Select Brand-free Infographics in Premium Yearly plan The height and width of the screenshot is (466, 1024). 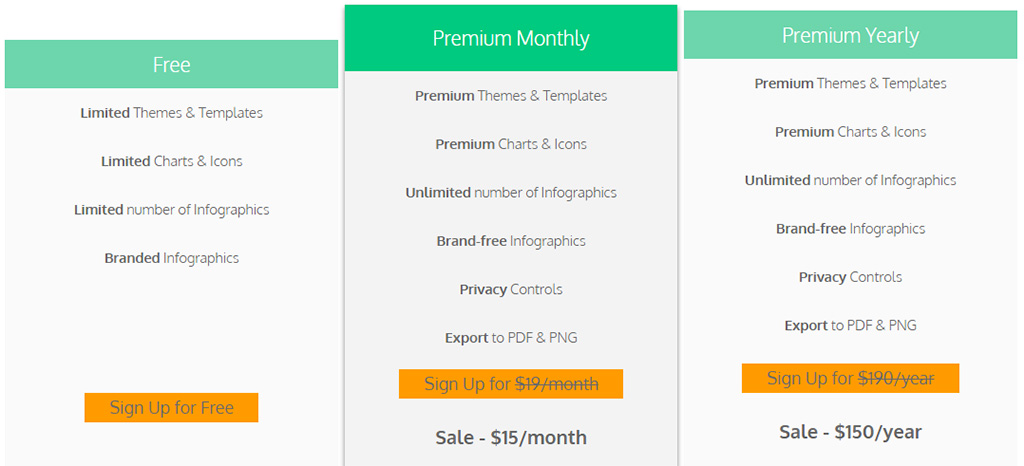click(x=850, y=229)
